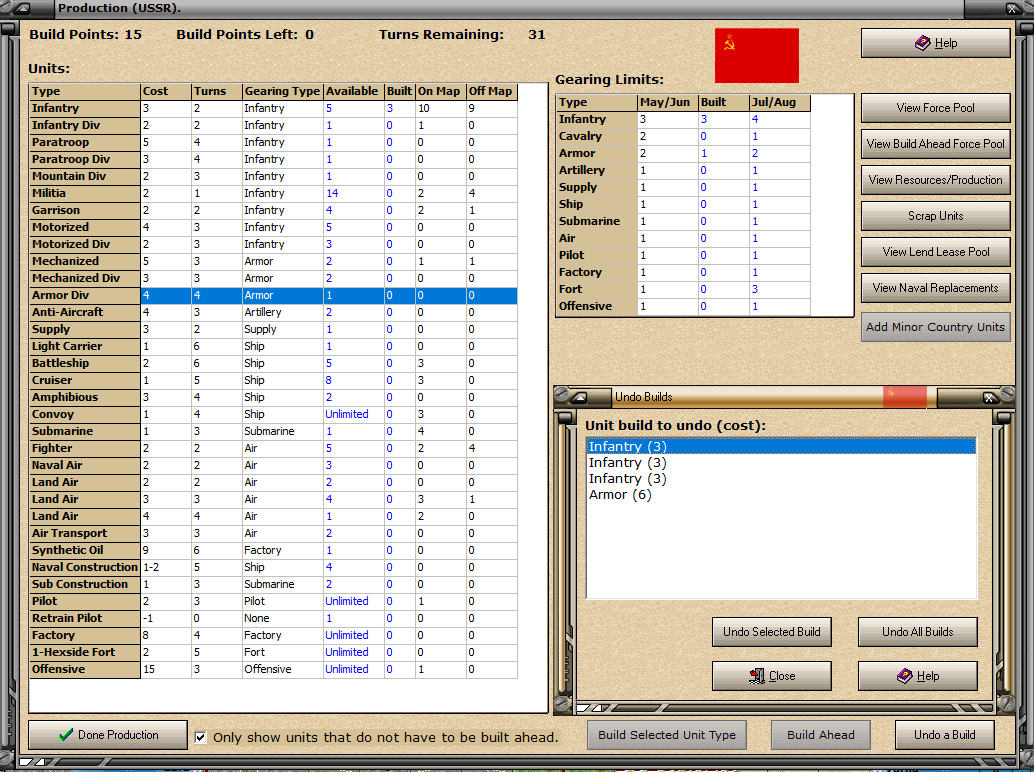This screenshot has height=773, width=1034.
Task: Click Undo All Builds
Action: (917, 632)
